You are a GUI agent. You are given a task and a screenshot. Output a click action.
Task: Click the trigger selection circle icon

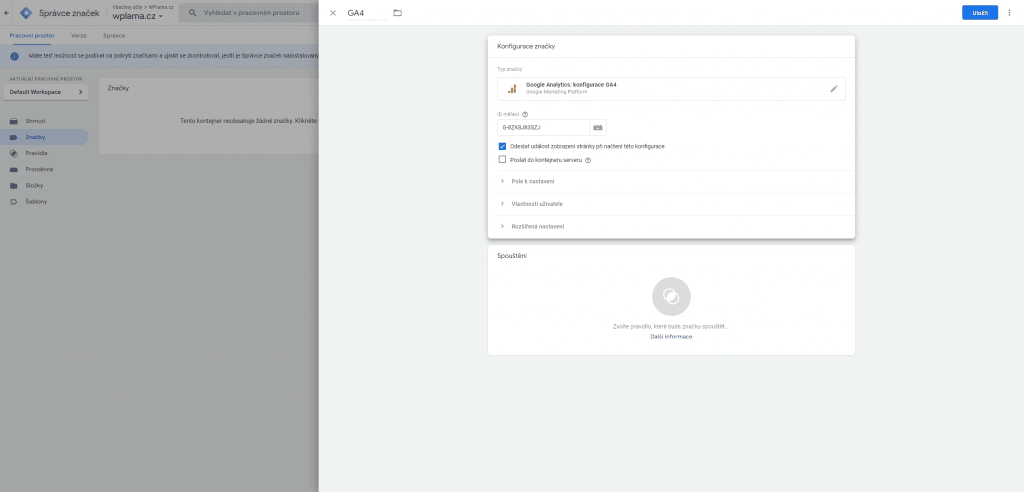click(x=671, y=297)
